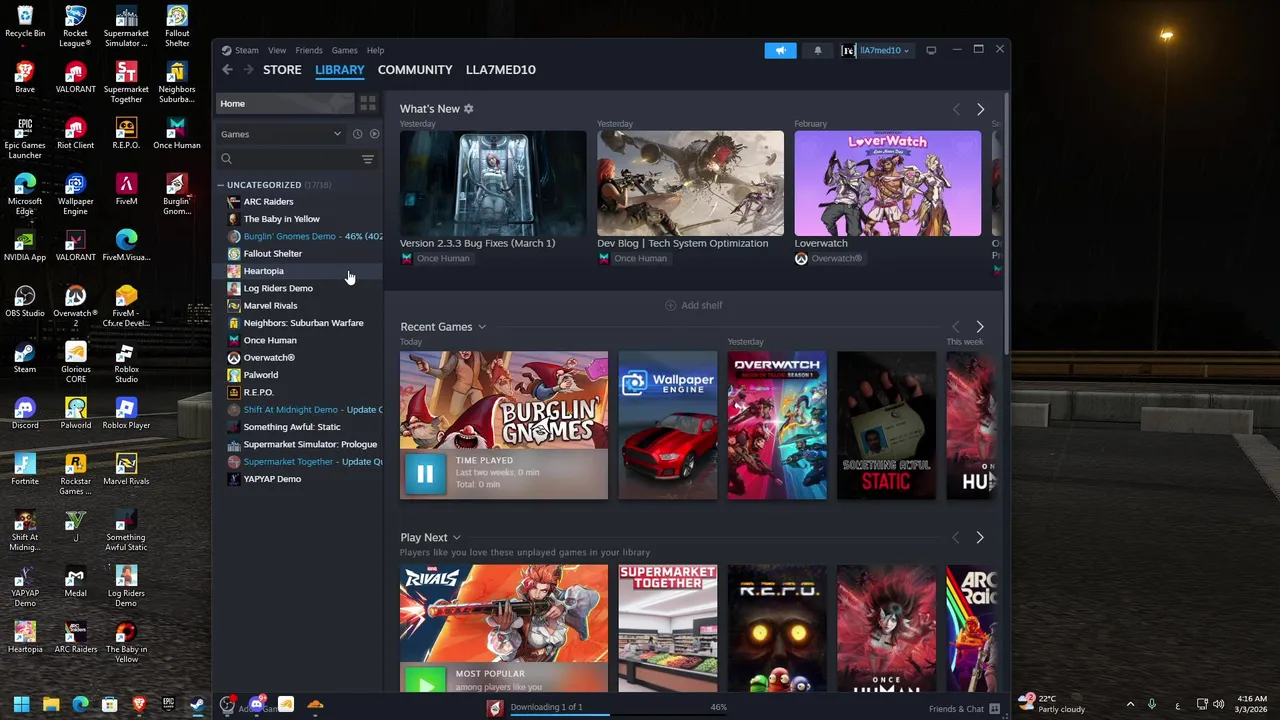
Task: Toggle recent activity sort clock icon
Action: (x=357, y=134)
